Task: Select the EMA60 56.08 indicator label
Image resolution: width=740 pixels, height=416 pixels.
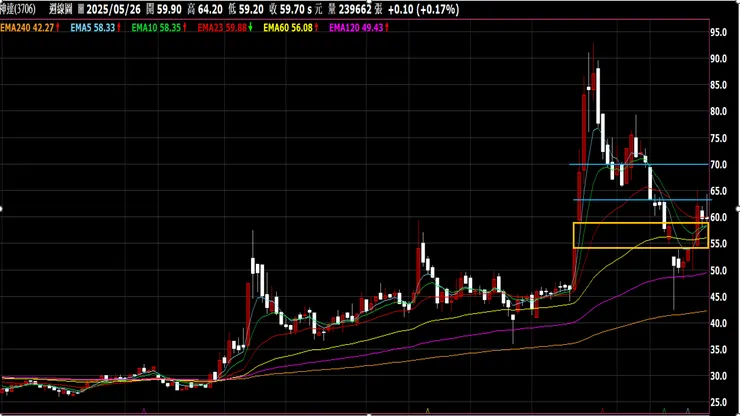Action: tap(288, 28)
